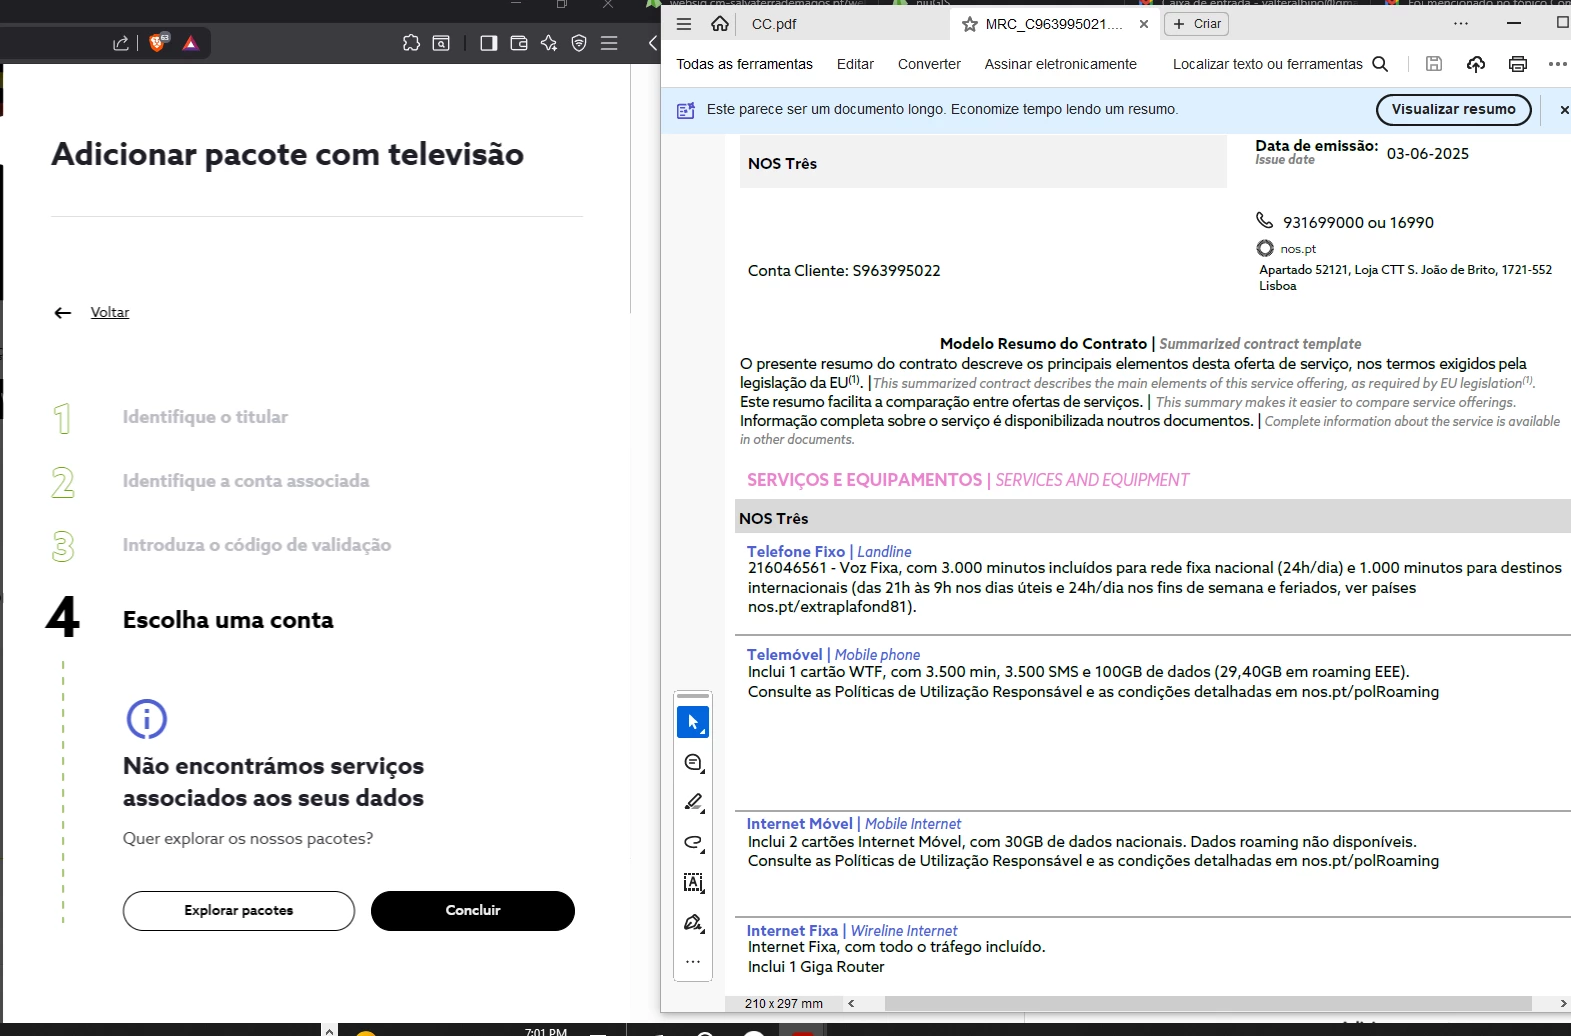Click Visualizar resumo button

click(1453, 109)
